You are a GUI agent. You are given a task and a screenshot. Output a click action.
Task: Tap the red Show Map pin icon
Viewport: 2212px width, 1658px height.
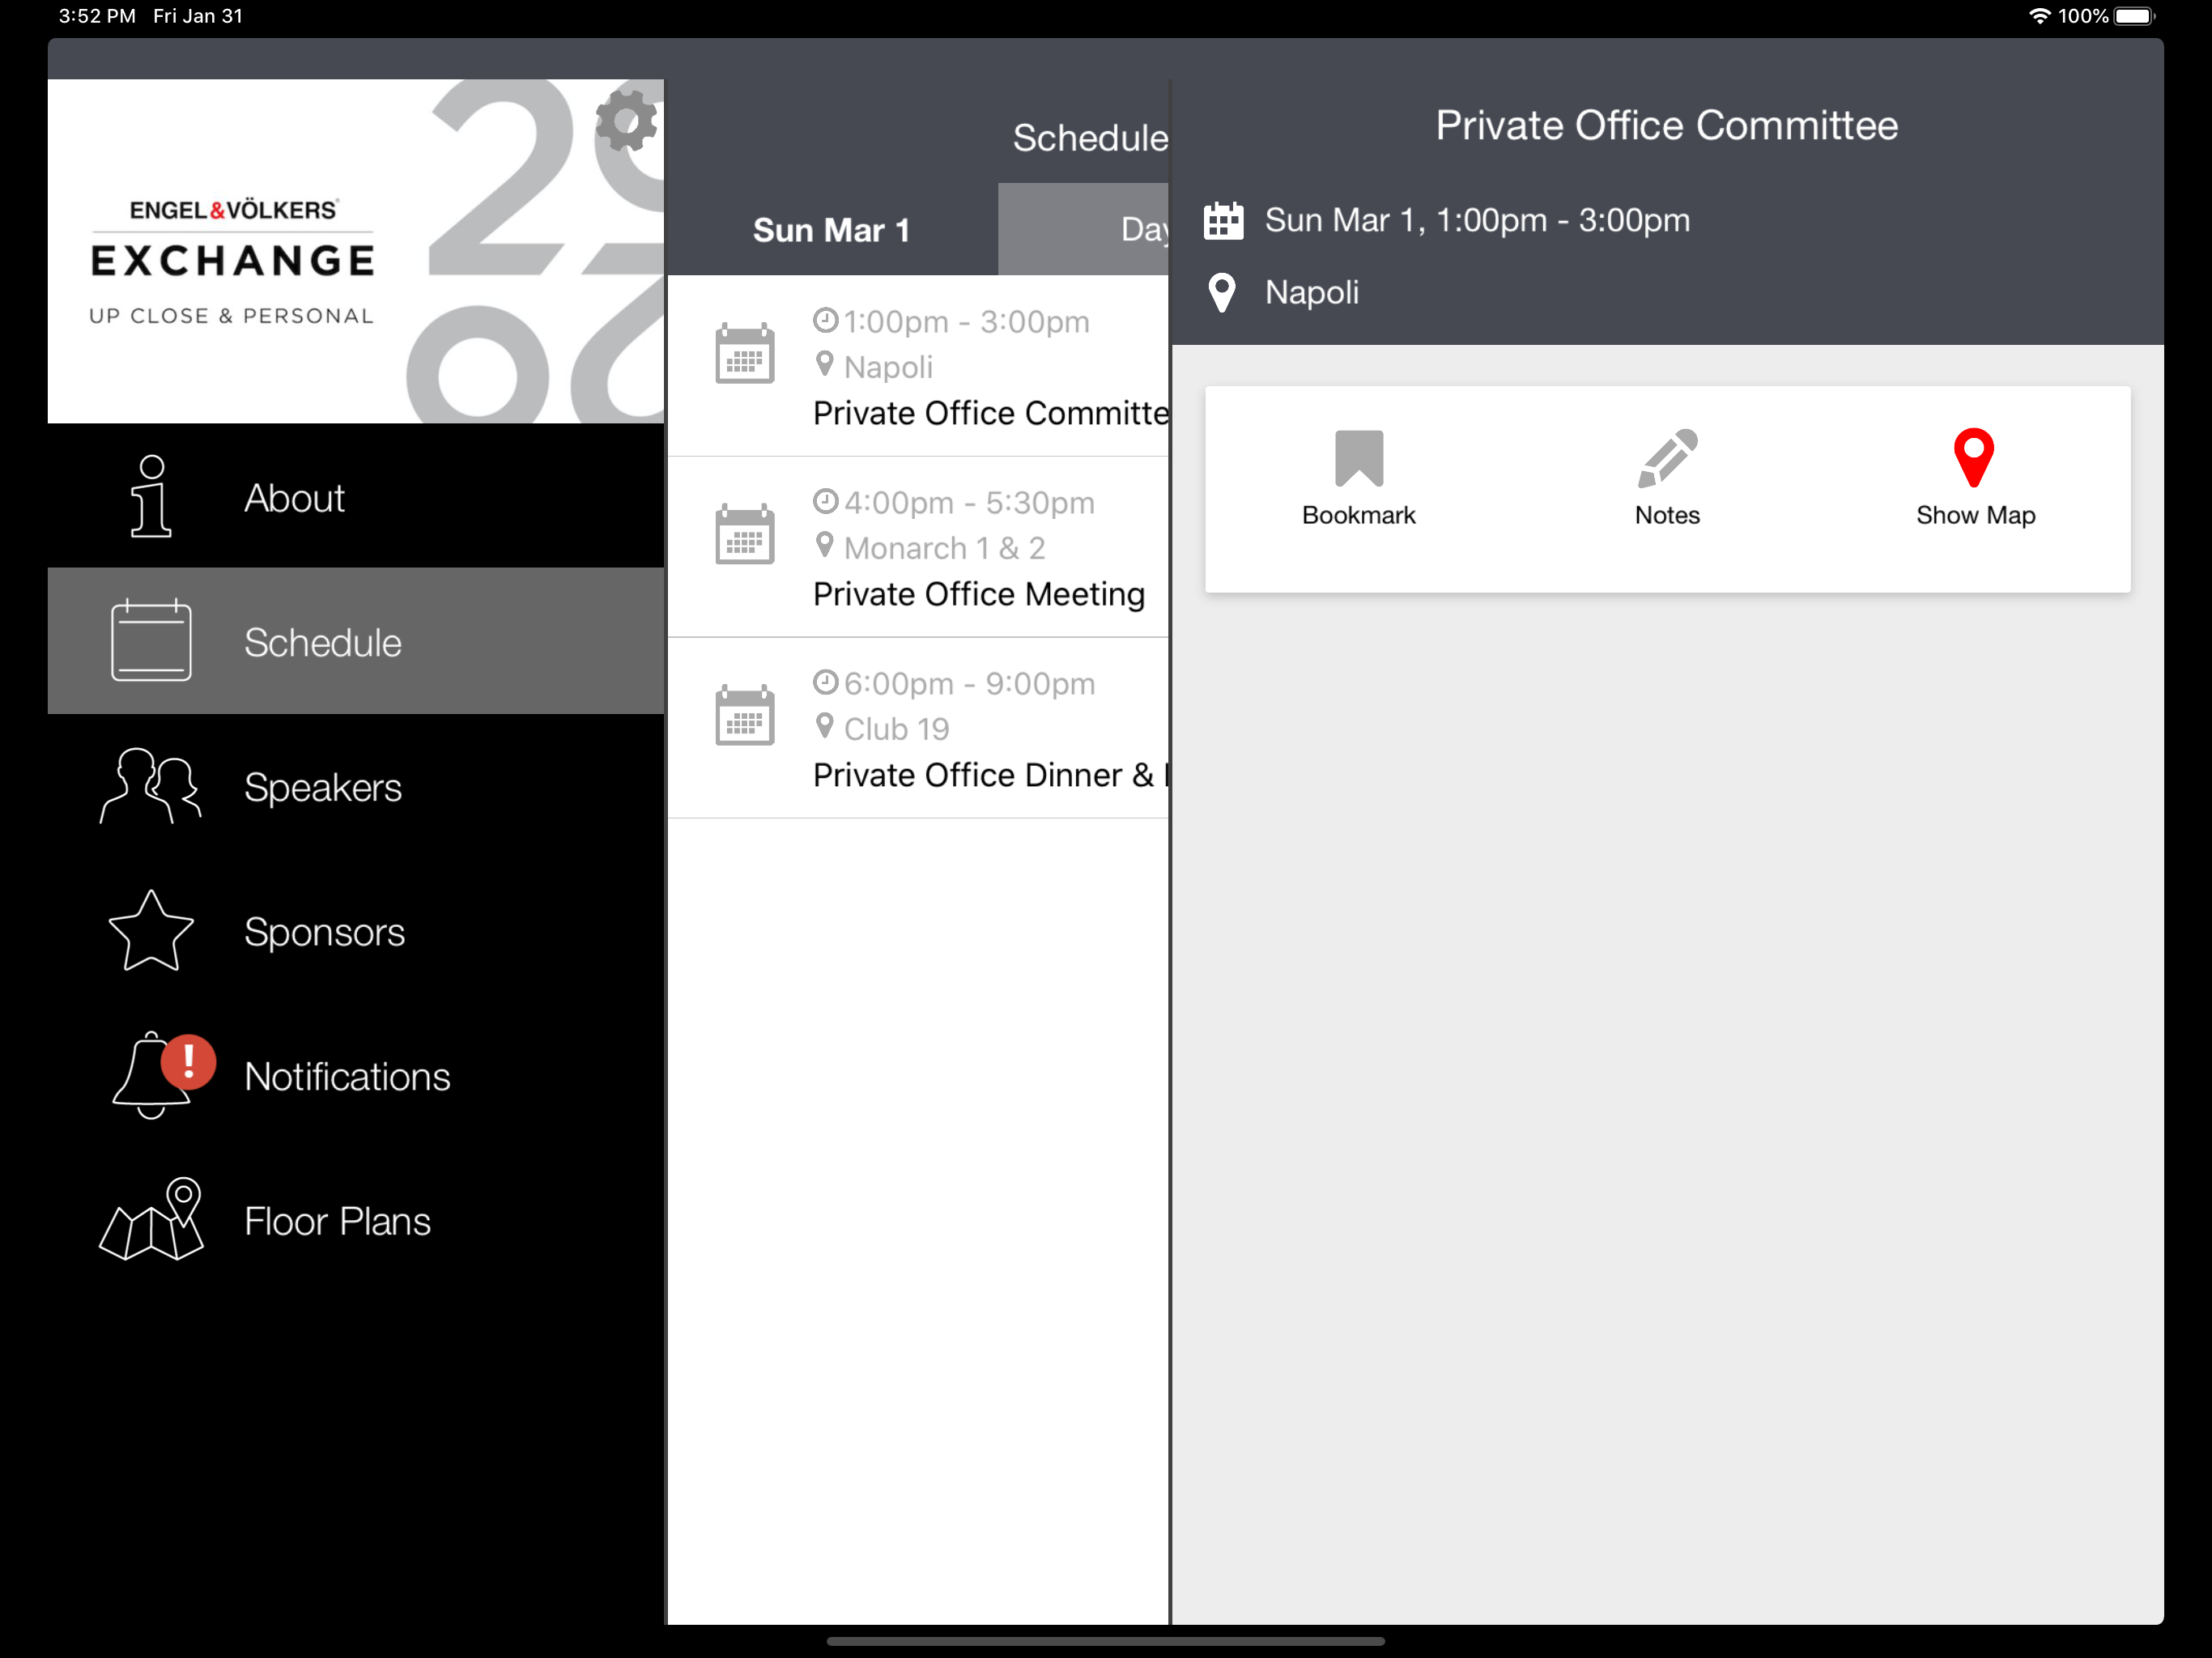coord(1974,458)
